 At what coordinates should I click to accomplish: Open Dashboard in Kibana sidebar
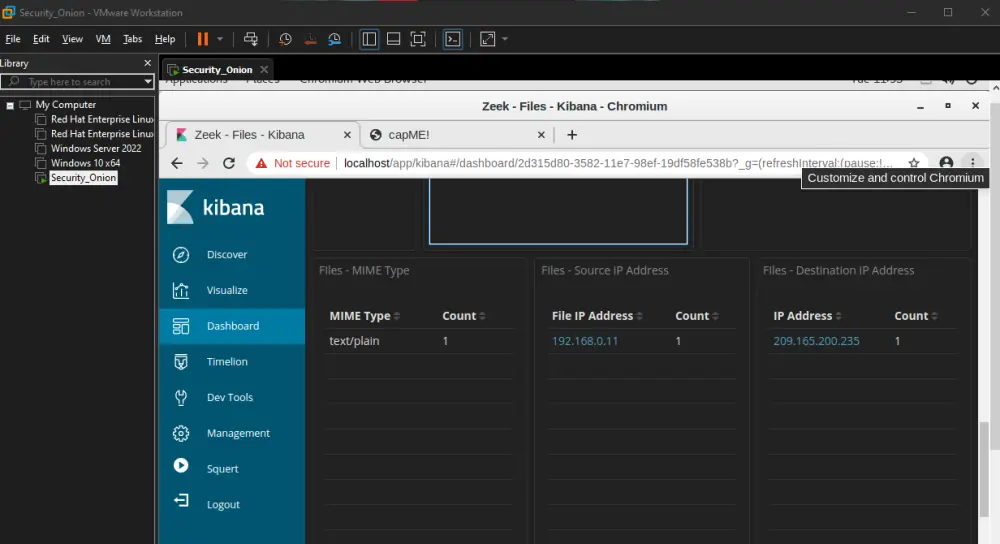pyautogui.click(x=232, y=326)
